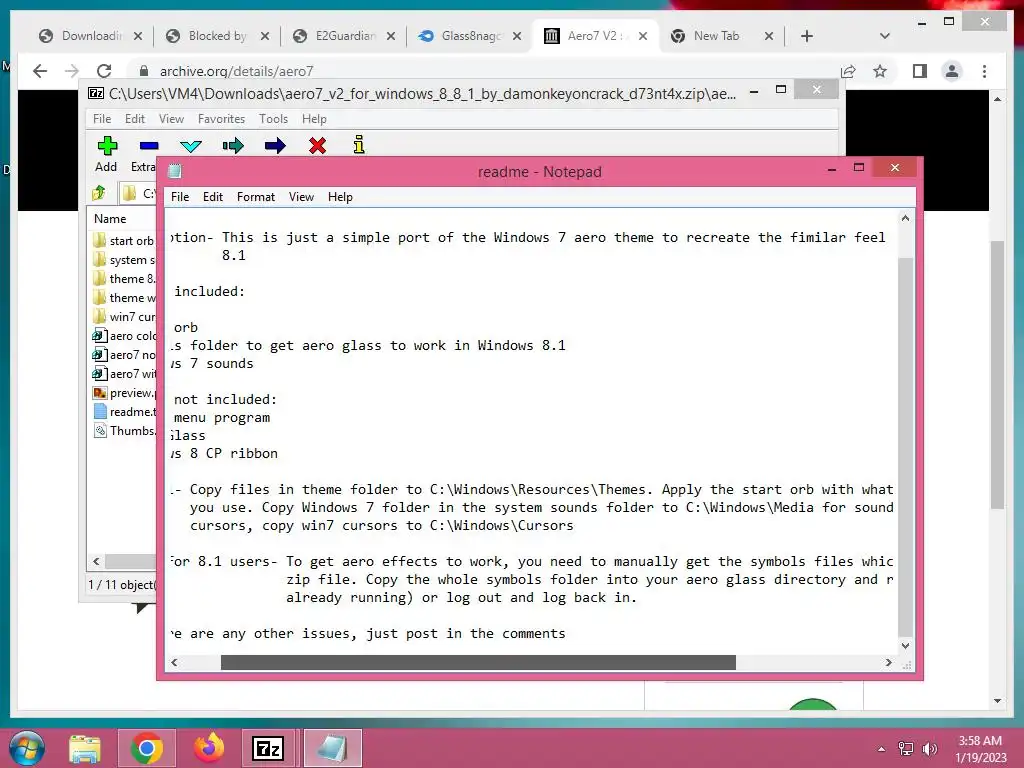Select the readme text file in 7-Zip list
Image resolution: width=1024 pixels, height=768 pixels.
coord(124,411)
